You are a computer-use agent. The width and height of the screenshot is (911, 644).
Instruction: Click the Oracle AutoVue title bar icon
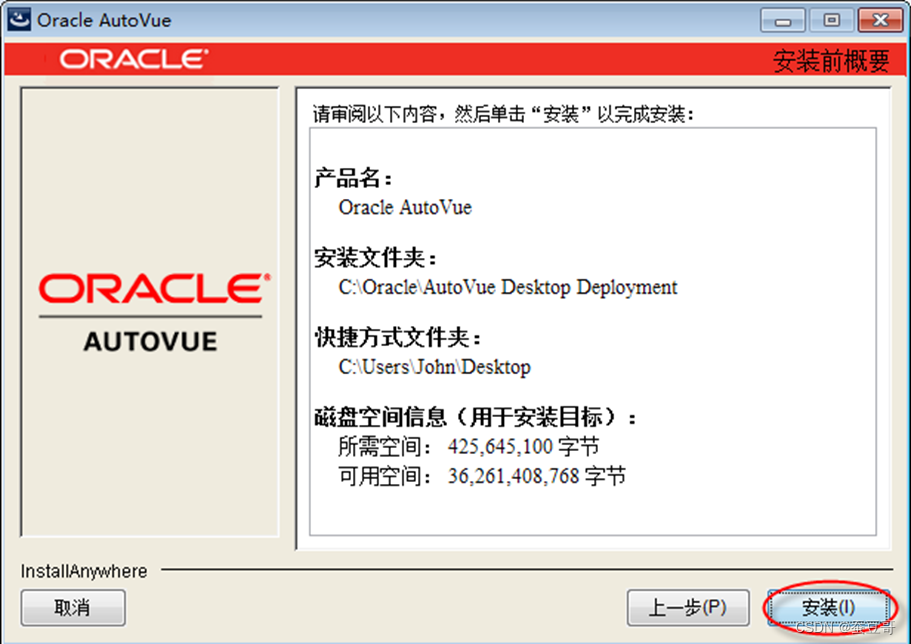(x=19, y=19)
